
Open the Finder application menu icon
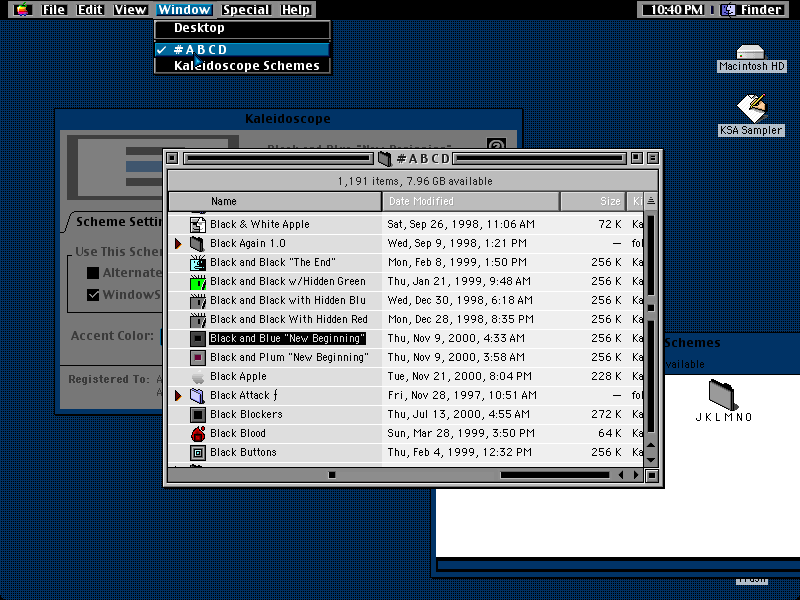coord(728,9)
